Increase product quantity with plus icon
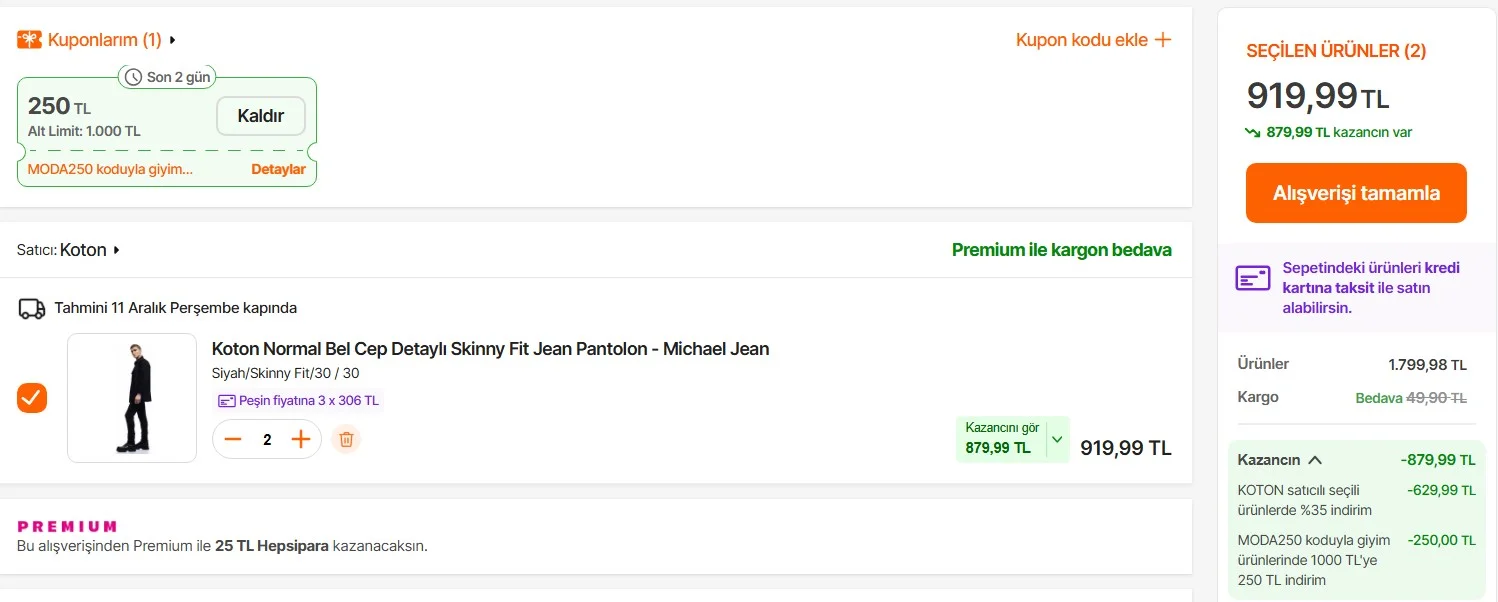 click(x=301, y=439)
